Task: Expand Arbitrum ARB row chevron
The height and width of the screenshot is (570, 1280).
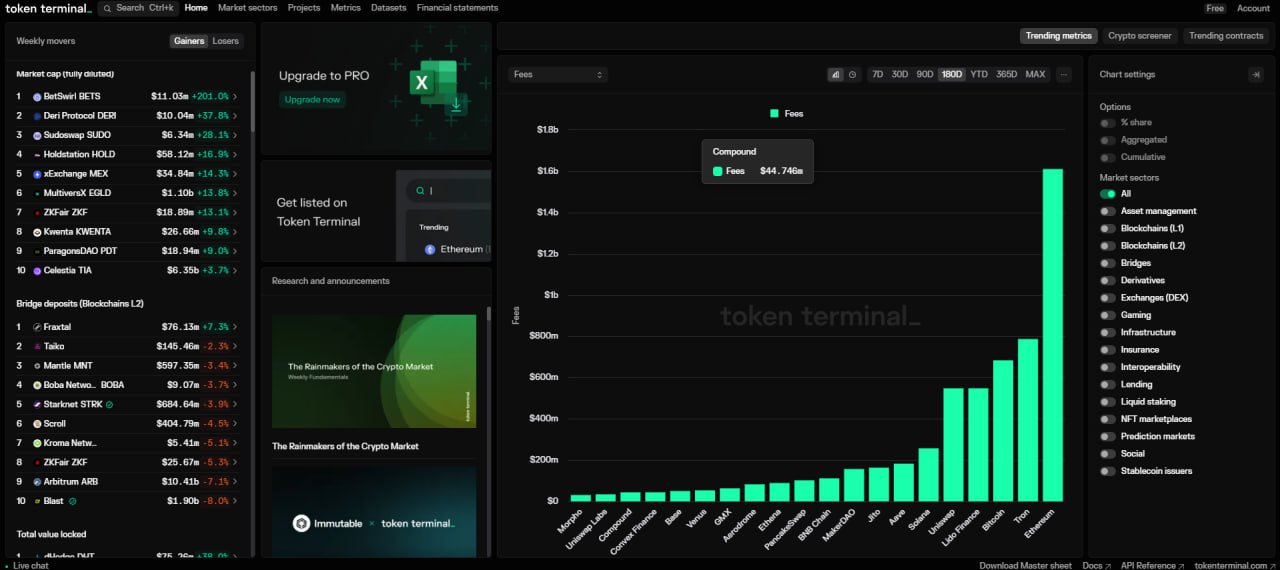Action: click(235, 482)
